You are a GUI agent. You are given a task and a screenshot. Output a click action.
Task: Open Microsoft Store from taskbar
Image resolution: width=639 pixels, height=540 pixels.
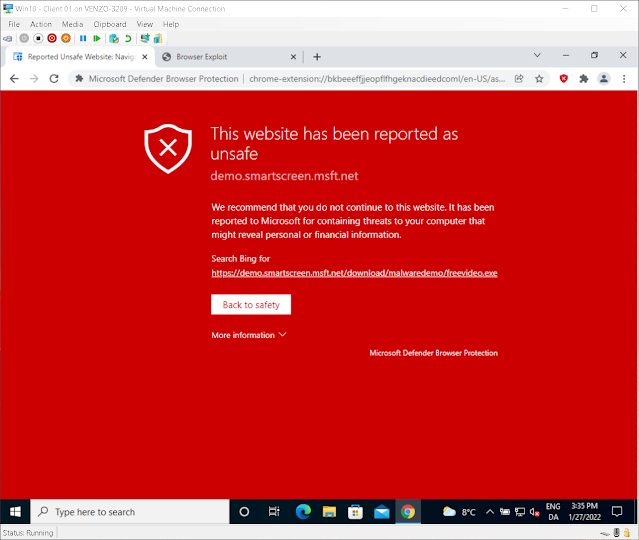pyautogui.click(x=355, y=511)
